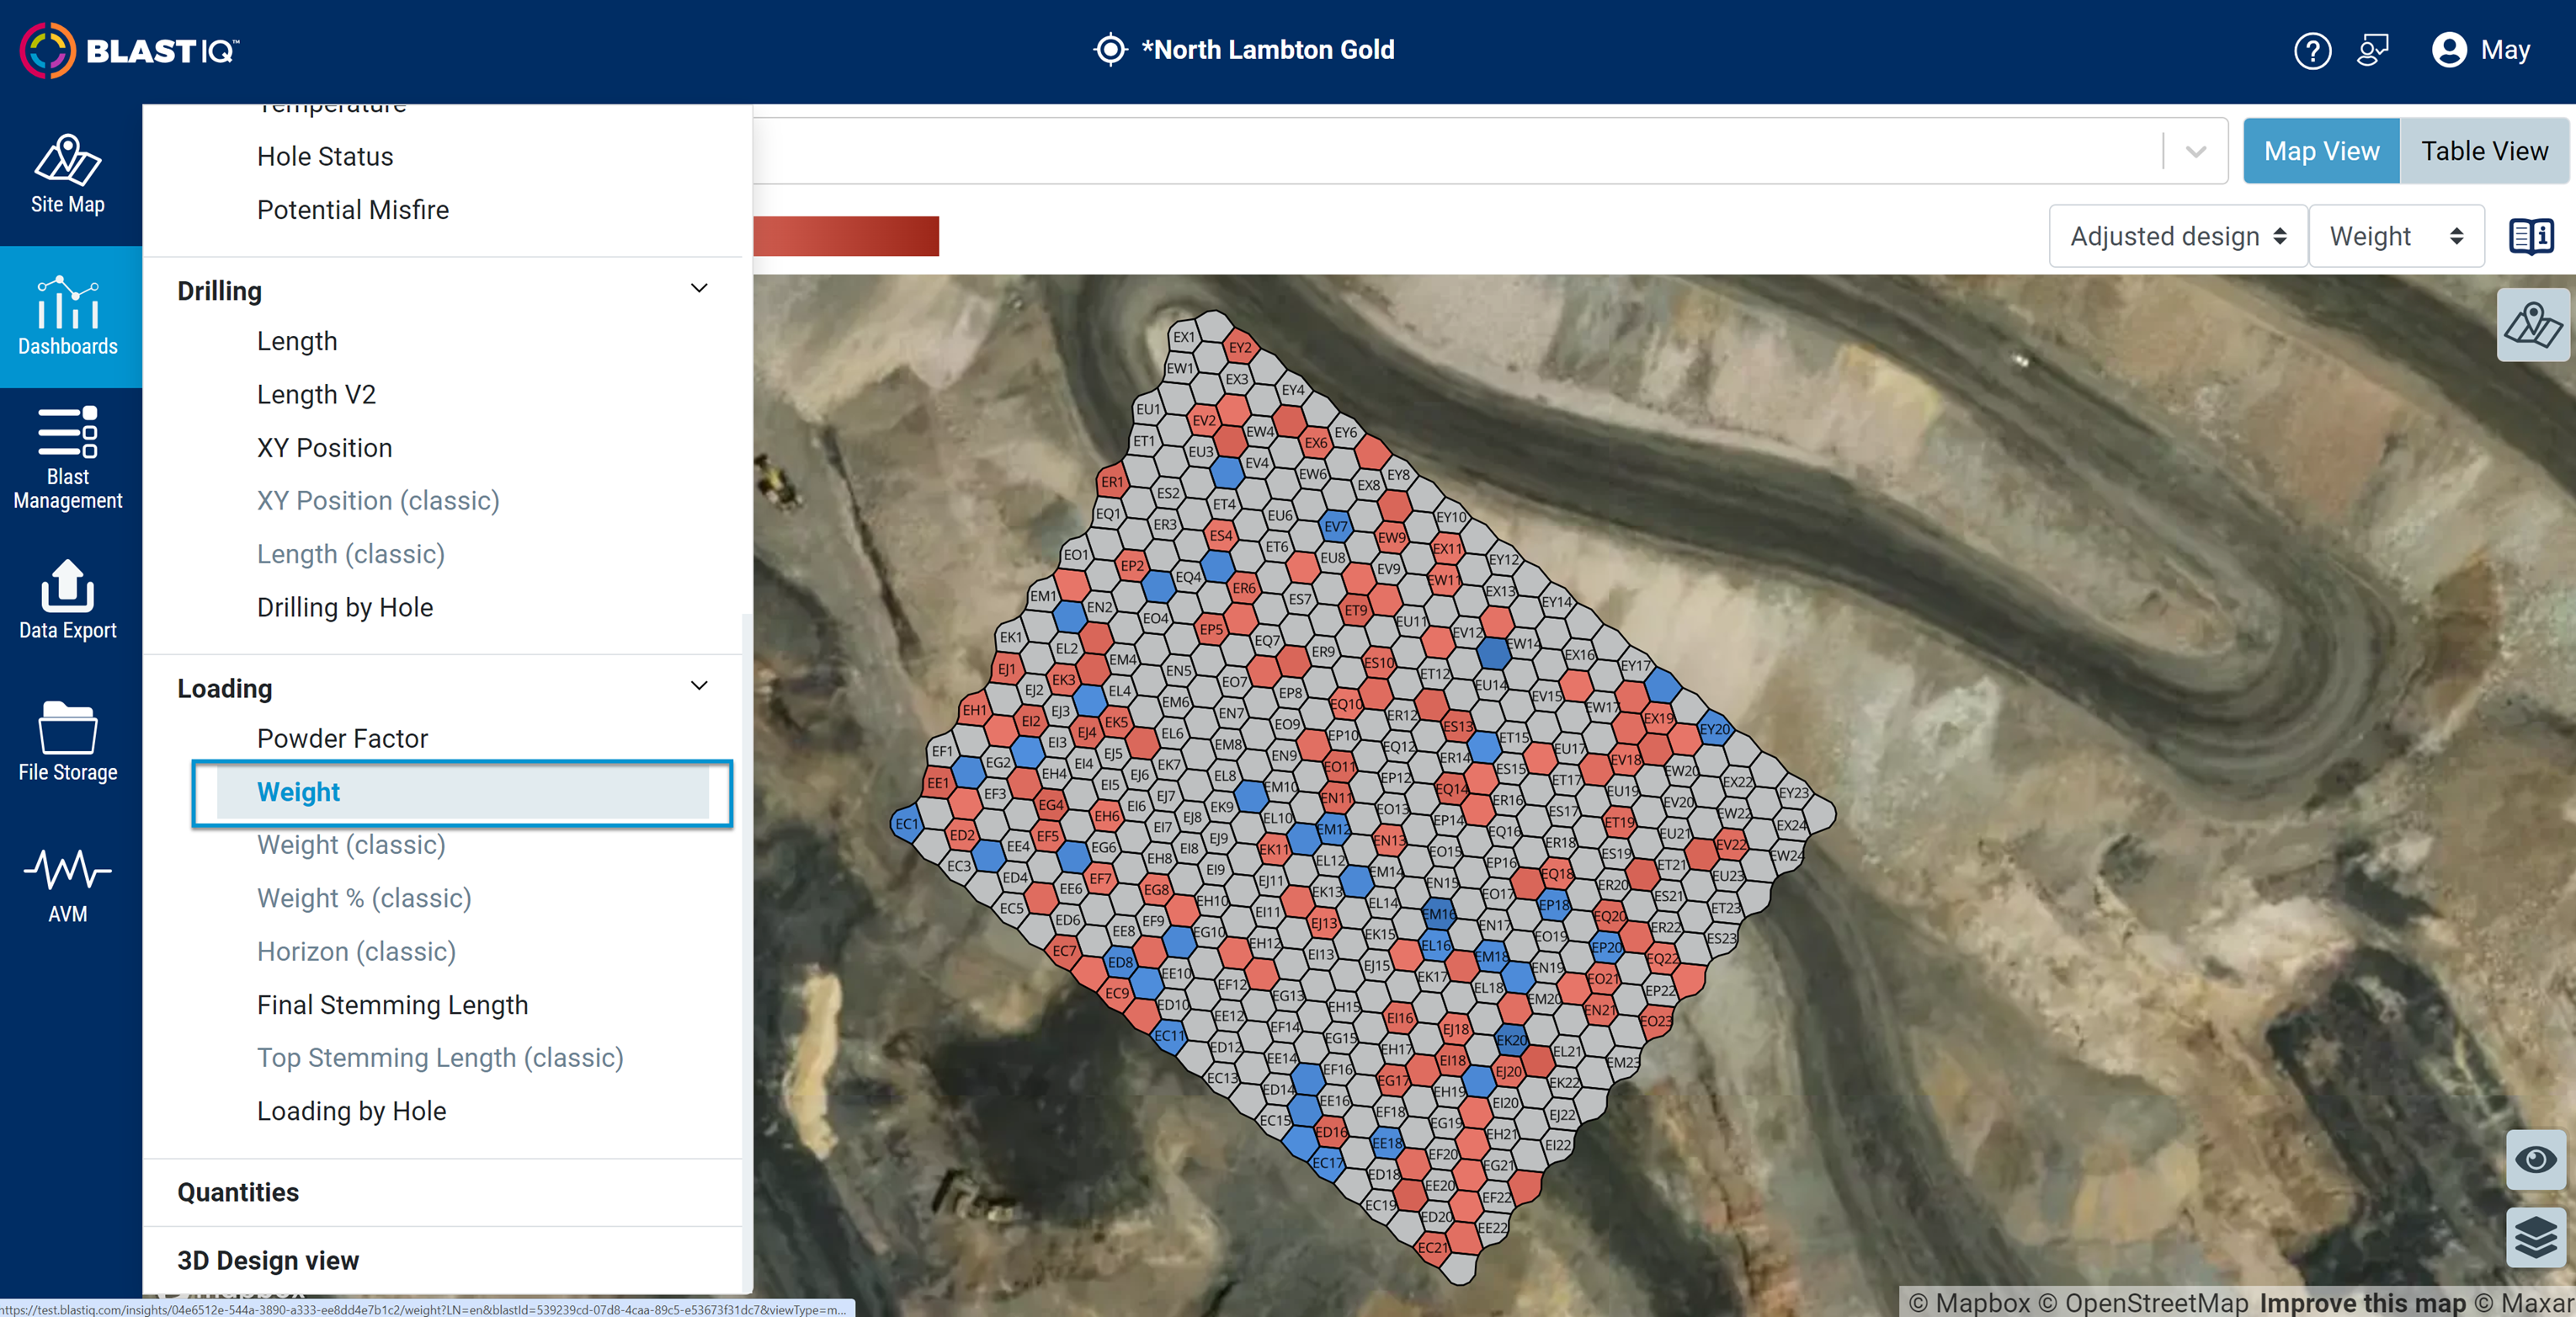Viewport: 2576px width, 1317px height.
Task: Open Length V2 dashboard
Action: pos(316,394)
